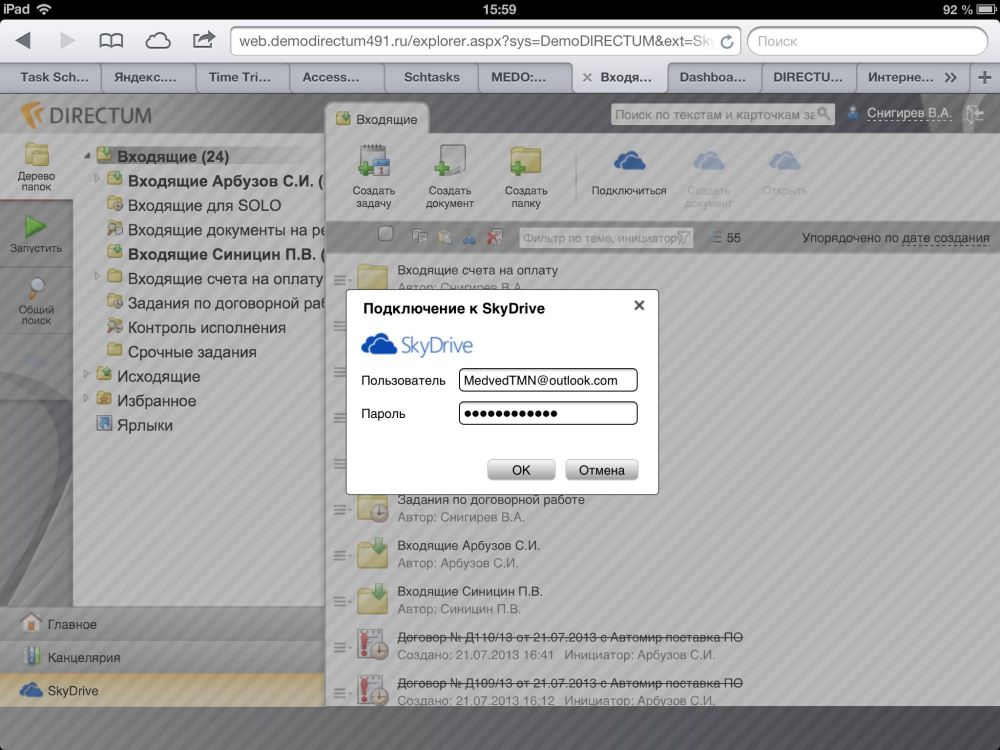Open row menu for list item Входящие Синицин П.В.
Screen dimensions: 1000x750
341,601
